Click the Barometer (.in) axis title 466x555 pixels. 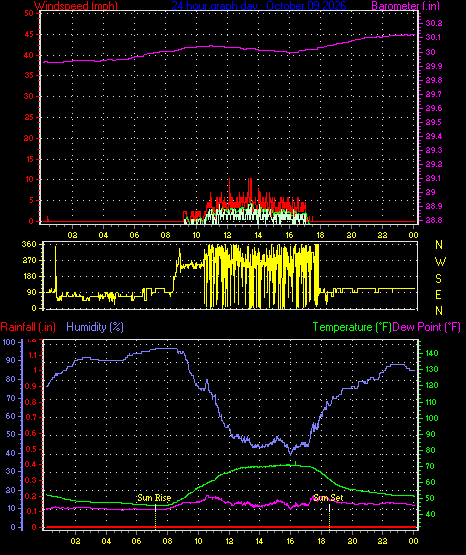click(x=405, y=6)
